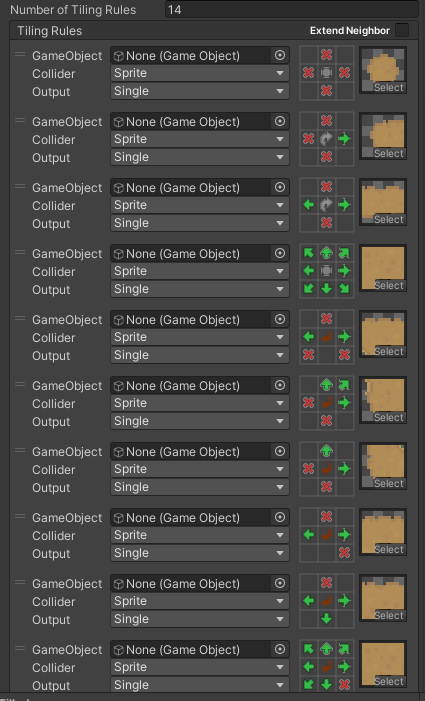Open the Output dropdown of the second rule

pos(200,157)
